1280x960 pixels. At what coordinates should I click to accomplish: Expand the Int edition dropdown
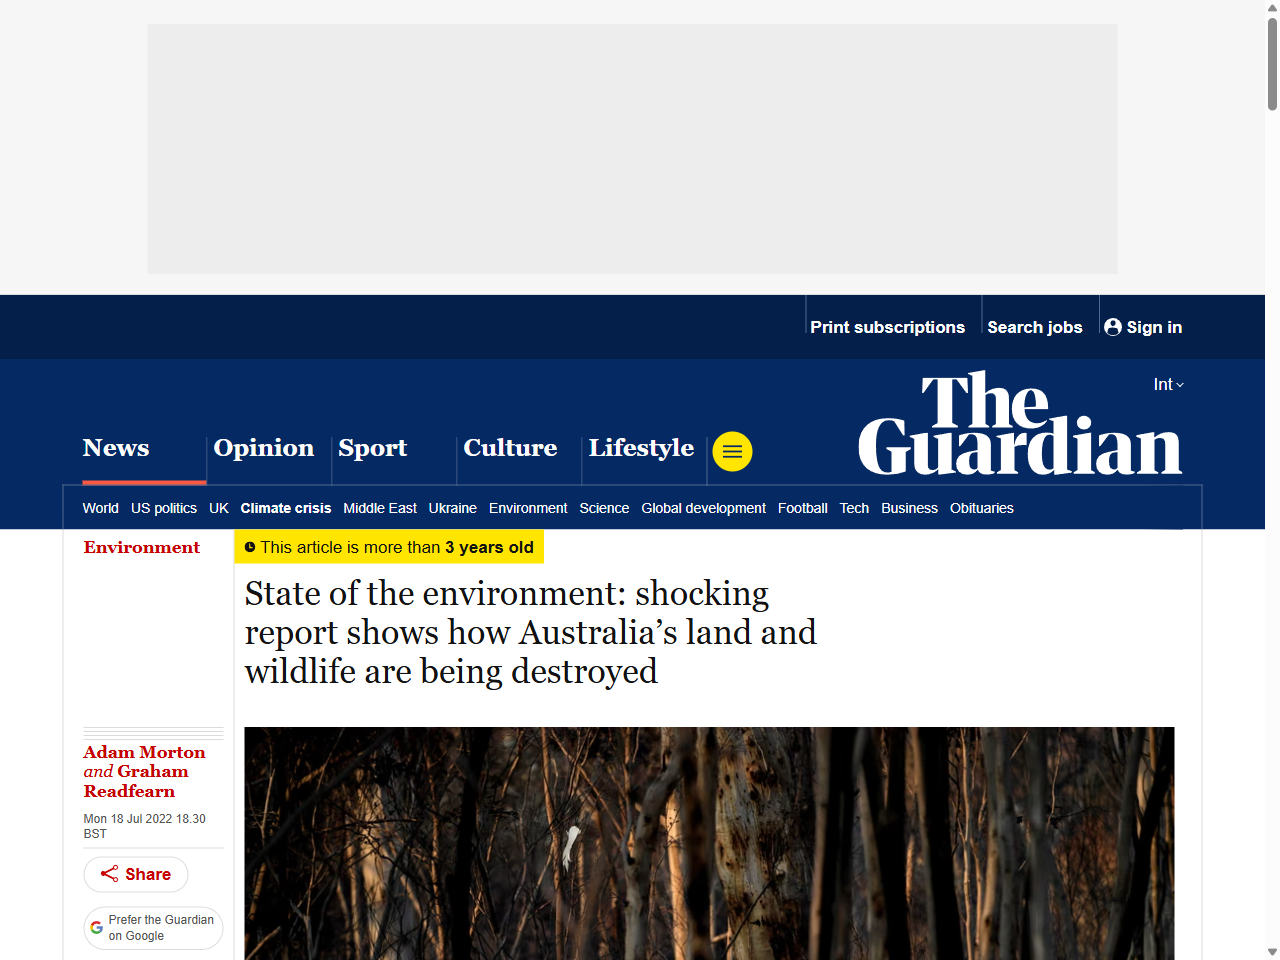[1168, 385]
